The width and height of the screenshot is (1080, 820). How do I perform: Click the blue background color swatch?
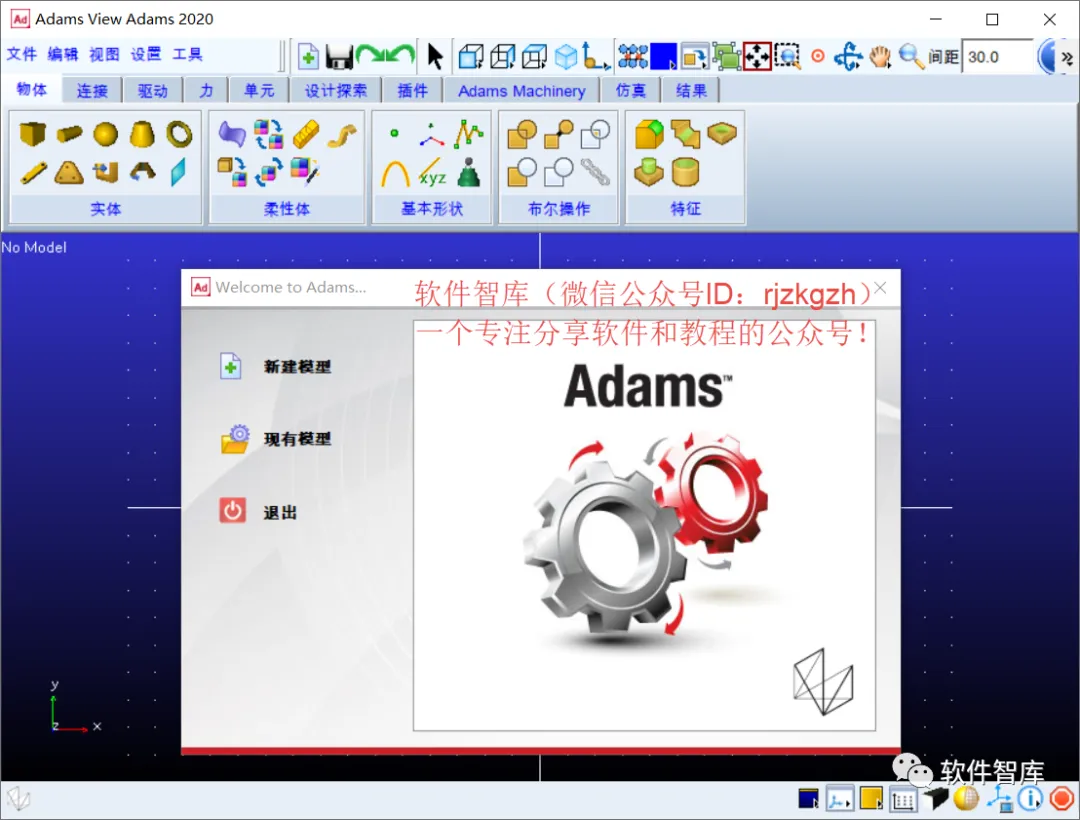click(x=663, y=56)
